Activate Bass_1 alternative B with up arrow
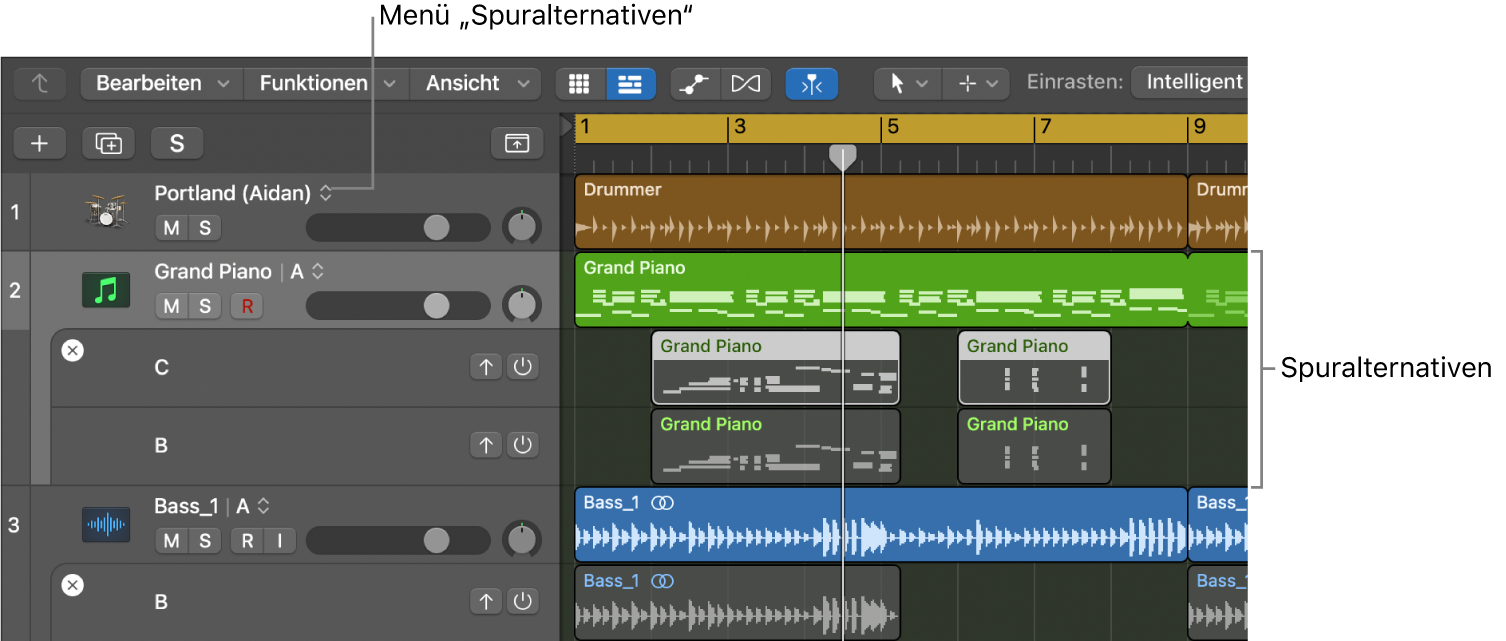This screenshot has height=641, width=1506. (x=487, y=601)
